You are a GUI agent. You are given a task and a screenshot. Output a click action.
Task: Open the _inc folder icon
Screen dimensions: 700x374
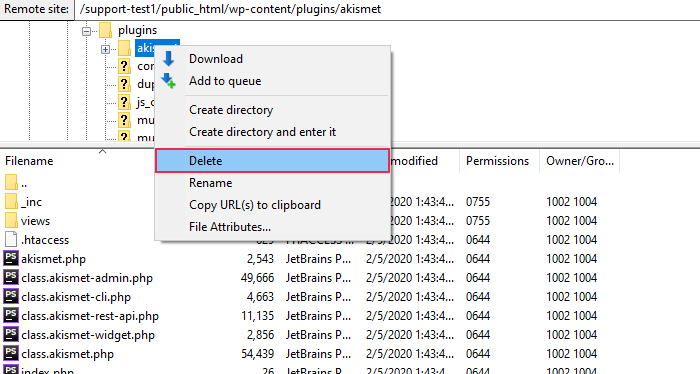click(x=11, y=202)
